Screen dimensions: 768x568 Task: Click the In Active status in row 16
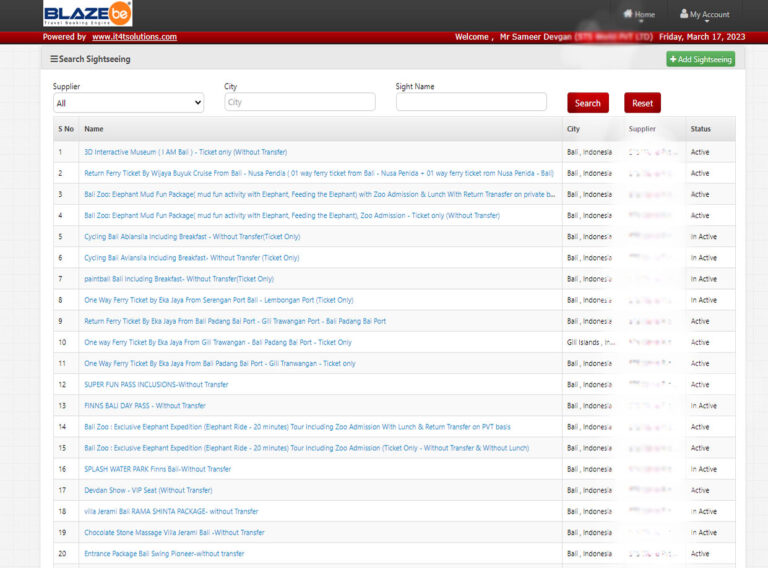coord(704,469)
